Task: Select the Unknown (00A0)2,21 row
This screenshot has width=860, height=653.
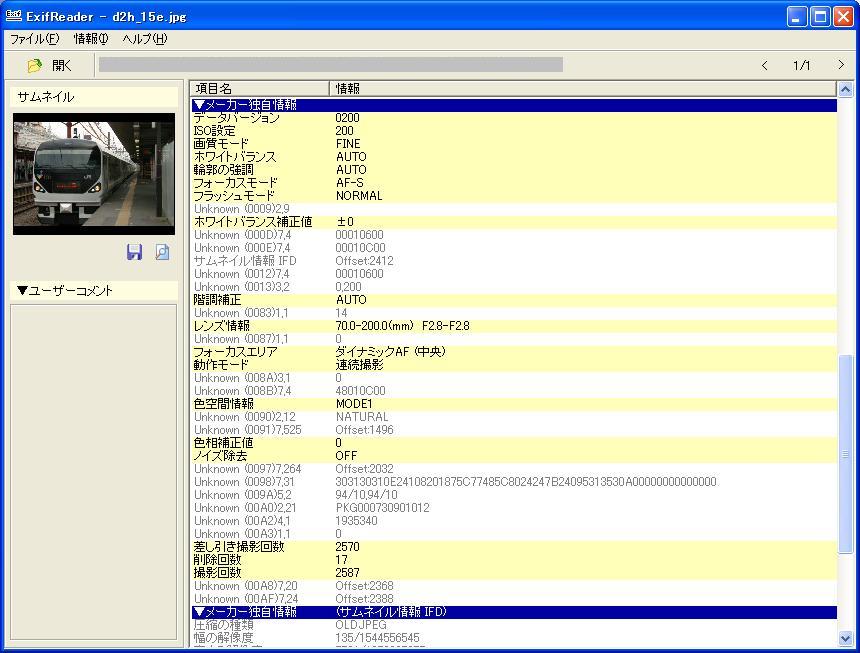Action: tap(514, 508)
